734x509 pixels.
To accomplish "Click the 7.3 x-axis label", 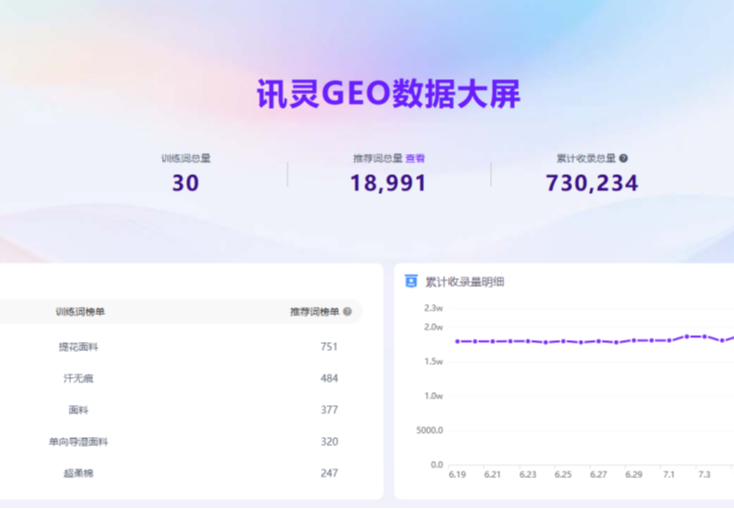I will coord(704,474).
